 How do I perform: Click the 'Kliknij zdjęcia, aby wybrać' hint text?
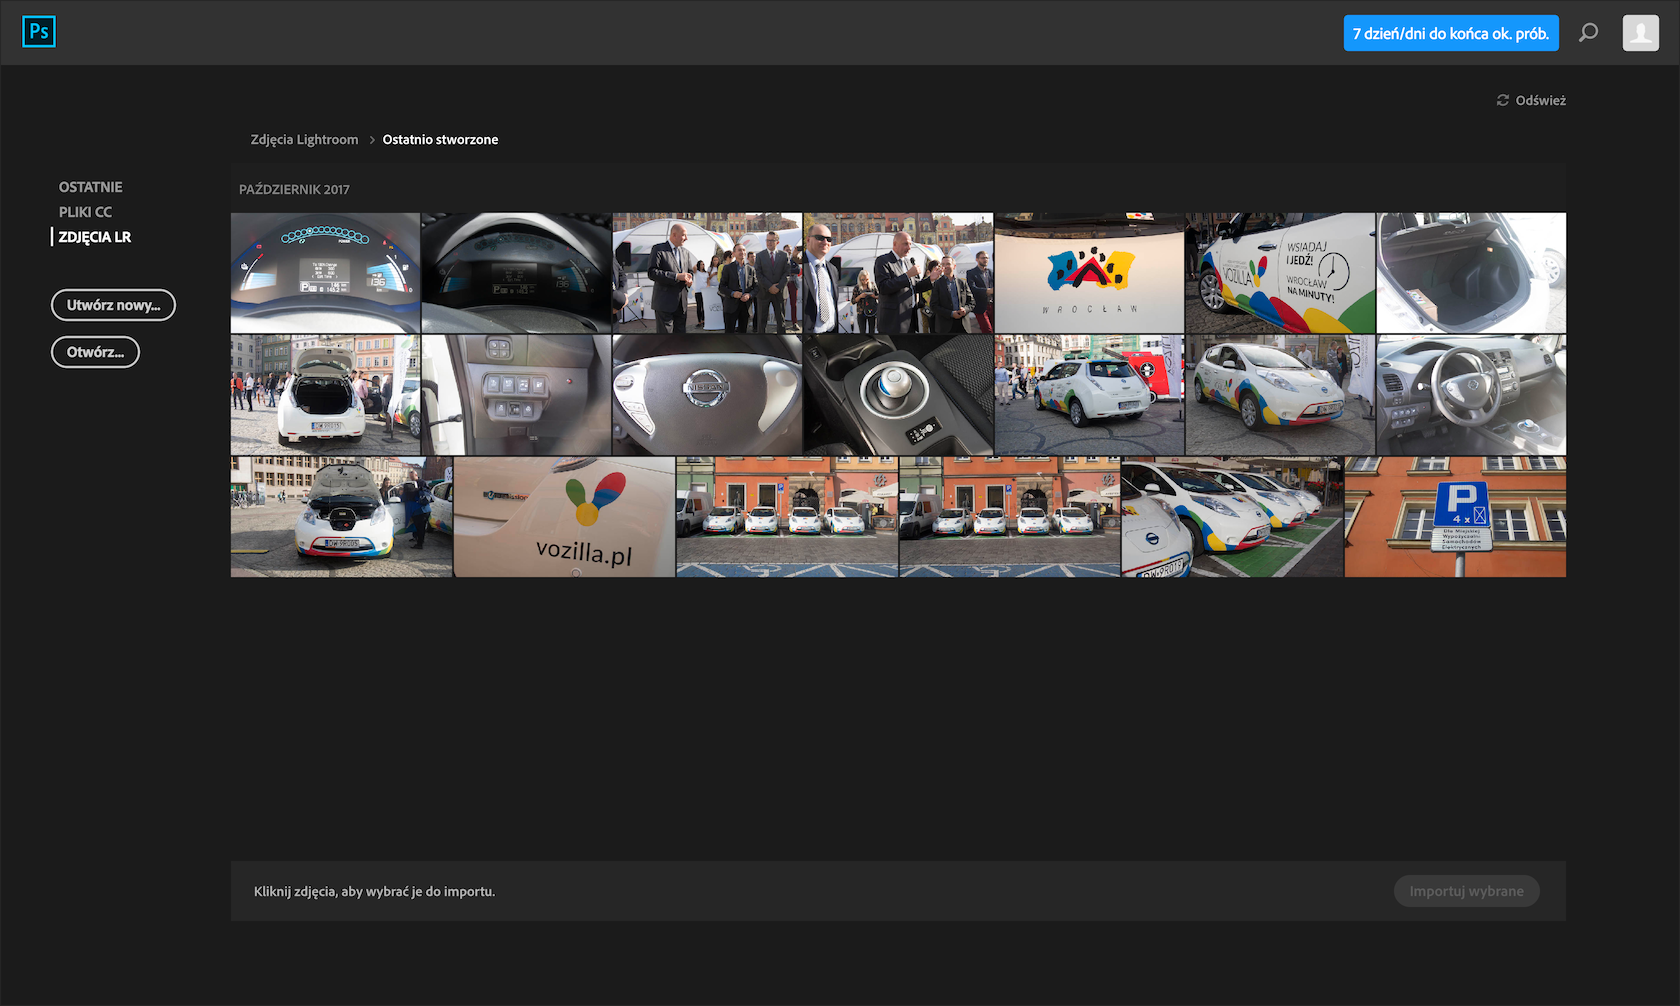(374, 891)
